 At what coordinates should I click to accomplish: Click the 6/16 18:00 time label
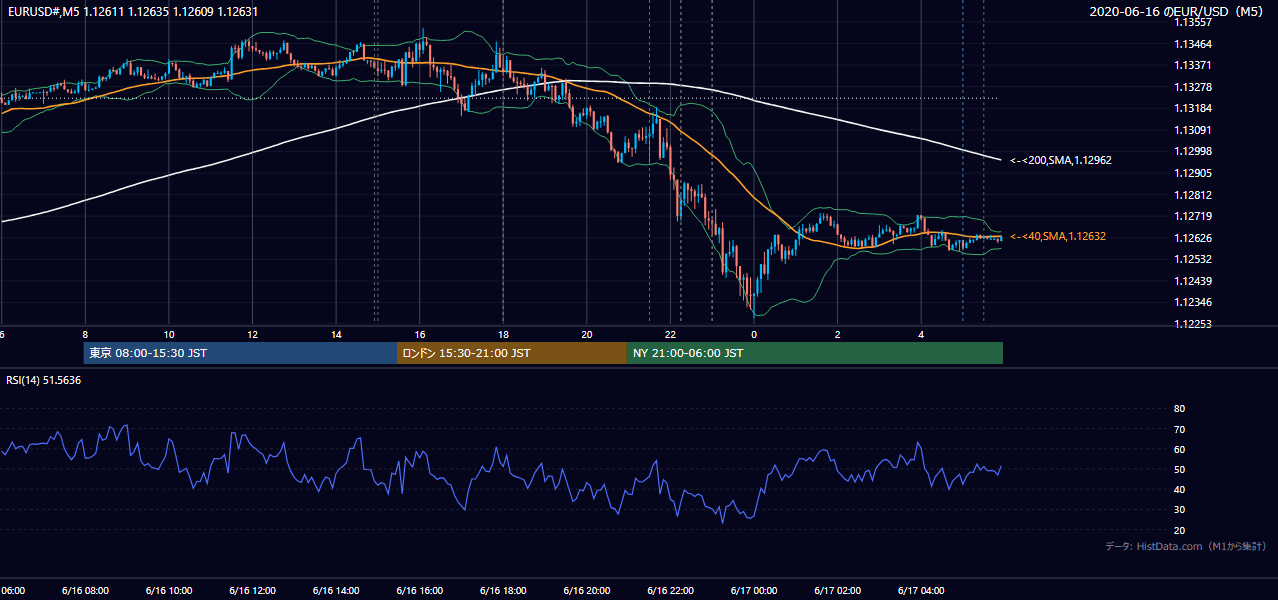[503, 590]
